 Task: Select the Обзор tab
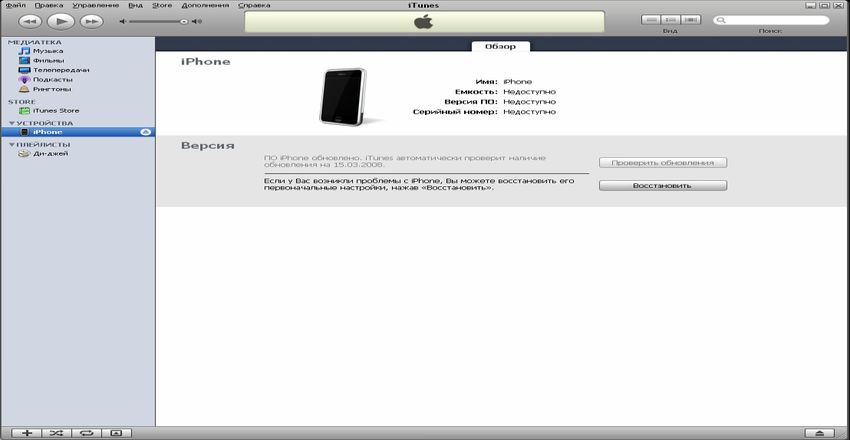click(500, 47)
